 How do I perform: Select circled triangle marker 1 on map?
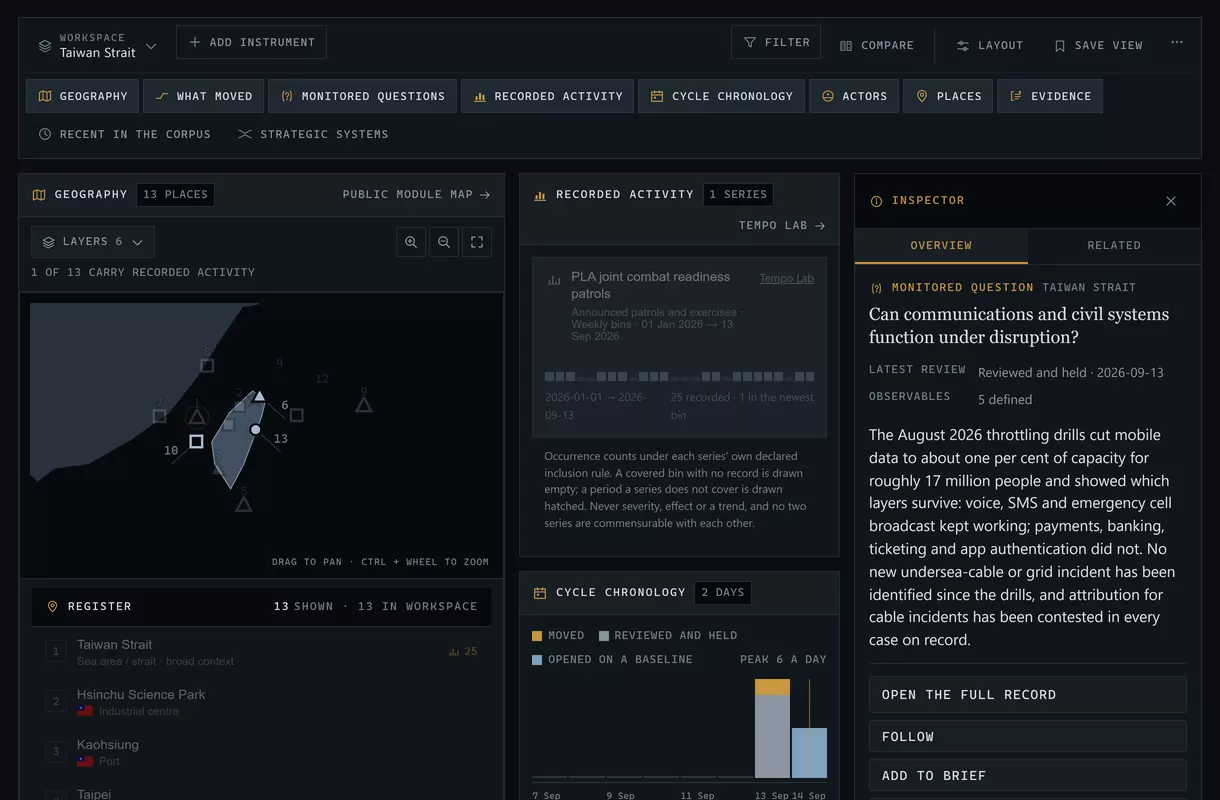[x=196, y=416]
